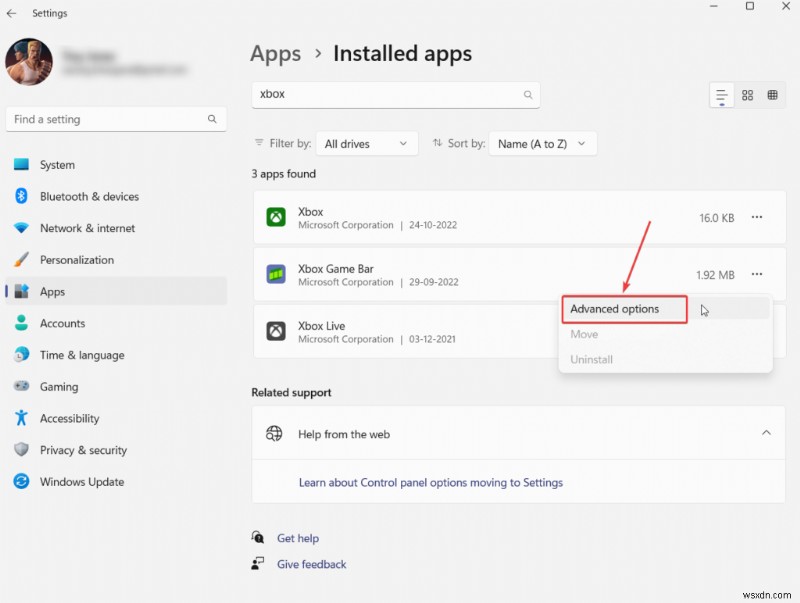Click the Xbox Live app icon
Screen dimensions: 800x603
(x=276, y=331)
